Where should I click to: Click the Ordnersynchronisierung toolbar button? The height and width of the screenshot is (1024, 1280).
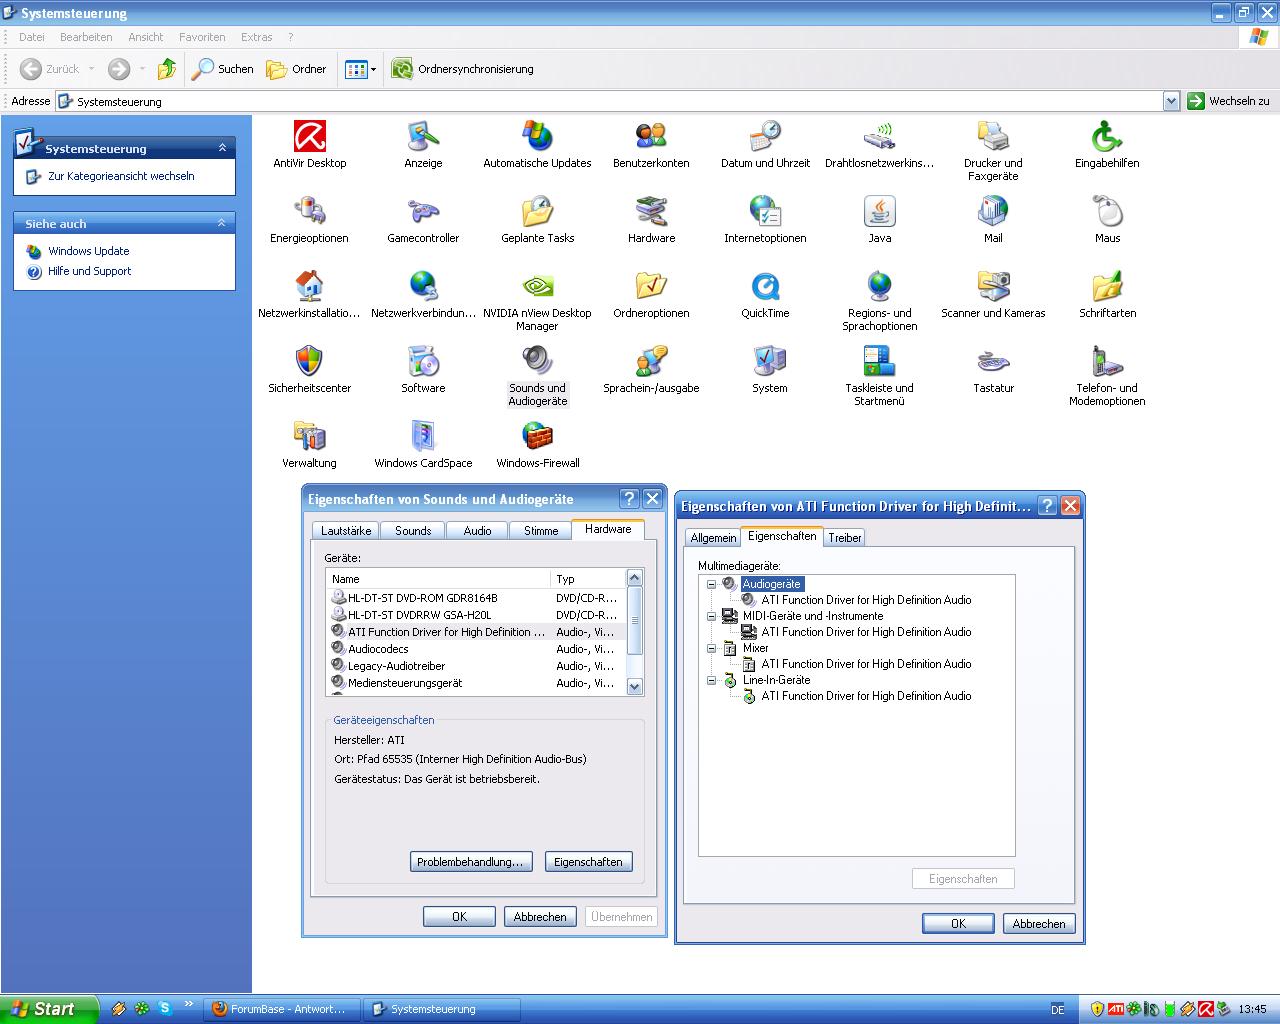[463, 69]
